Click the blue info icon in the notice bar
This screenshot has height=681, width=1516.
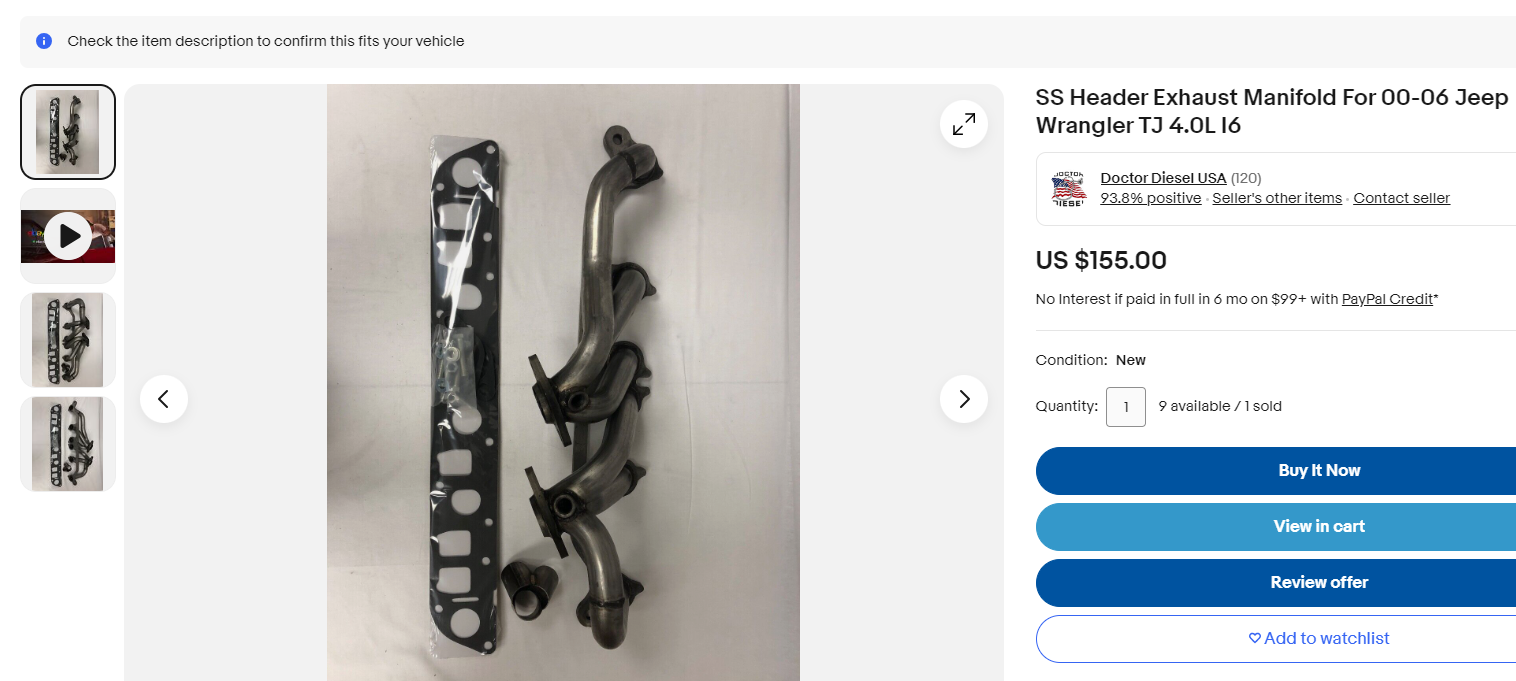tap(44, 41)
